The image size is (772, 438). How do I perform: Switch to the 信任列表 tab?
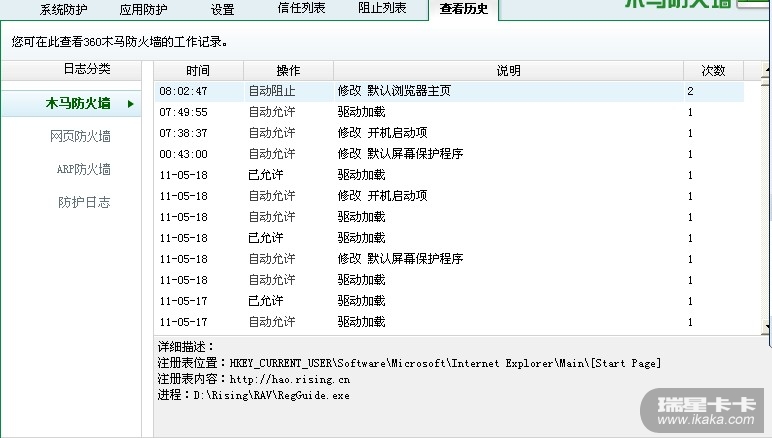pyautogui.click(x=301, y=8)
